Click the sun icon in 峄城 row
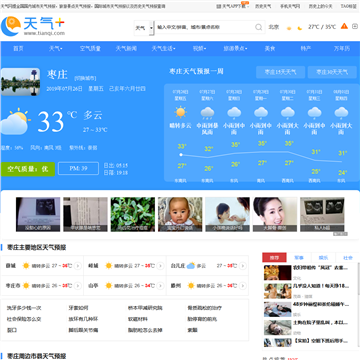Screen dimensions: 360x360 [x=108, y=266]
